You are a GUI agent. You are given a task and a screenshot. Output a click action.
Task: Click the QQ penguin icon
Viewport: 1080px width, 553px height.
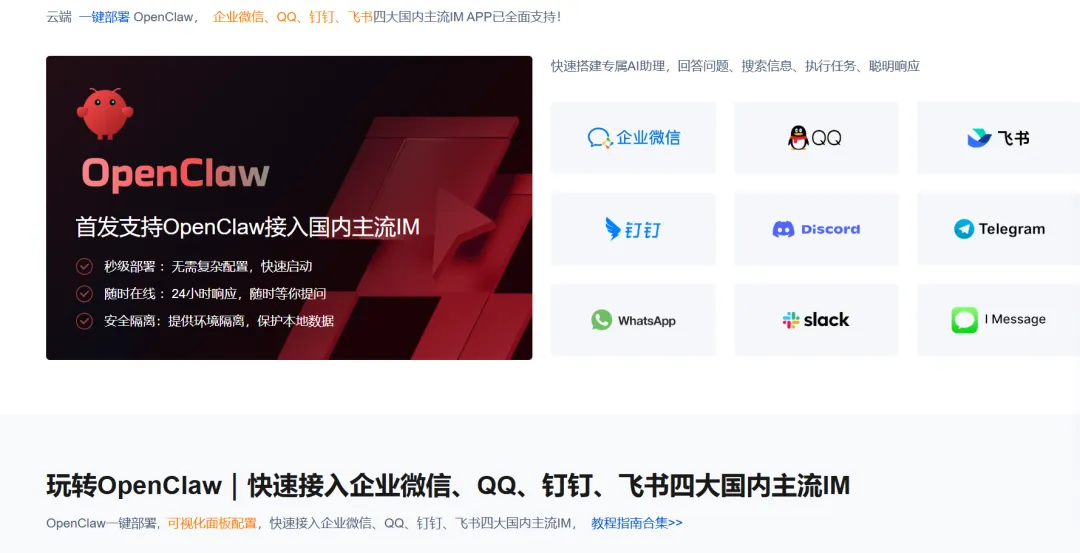(798, 138)
